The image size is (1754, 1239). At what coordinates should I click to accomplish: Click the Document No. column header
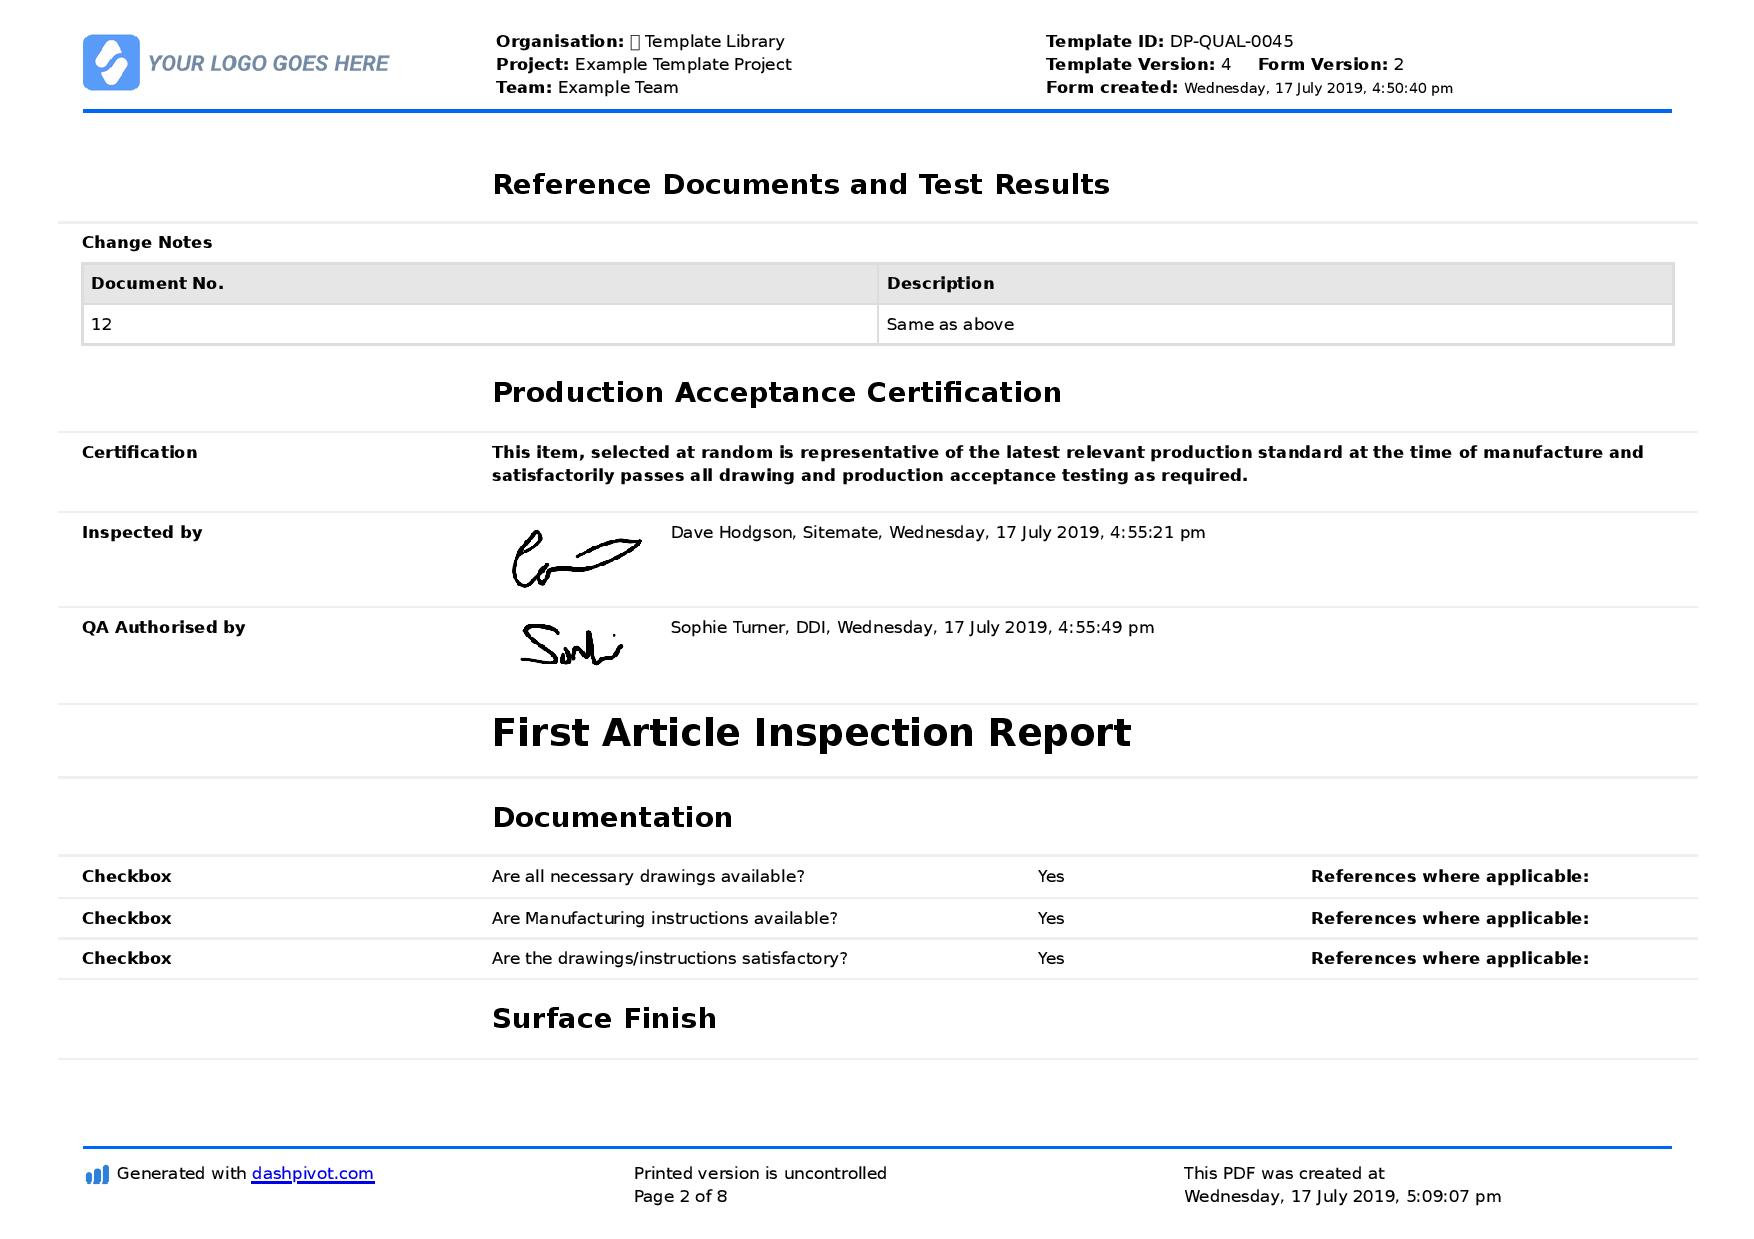pyautogui.click(x=157, y=284)
